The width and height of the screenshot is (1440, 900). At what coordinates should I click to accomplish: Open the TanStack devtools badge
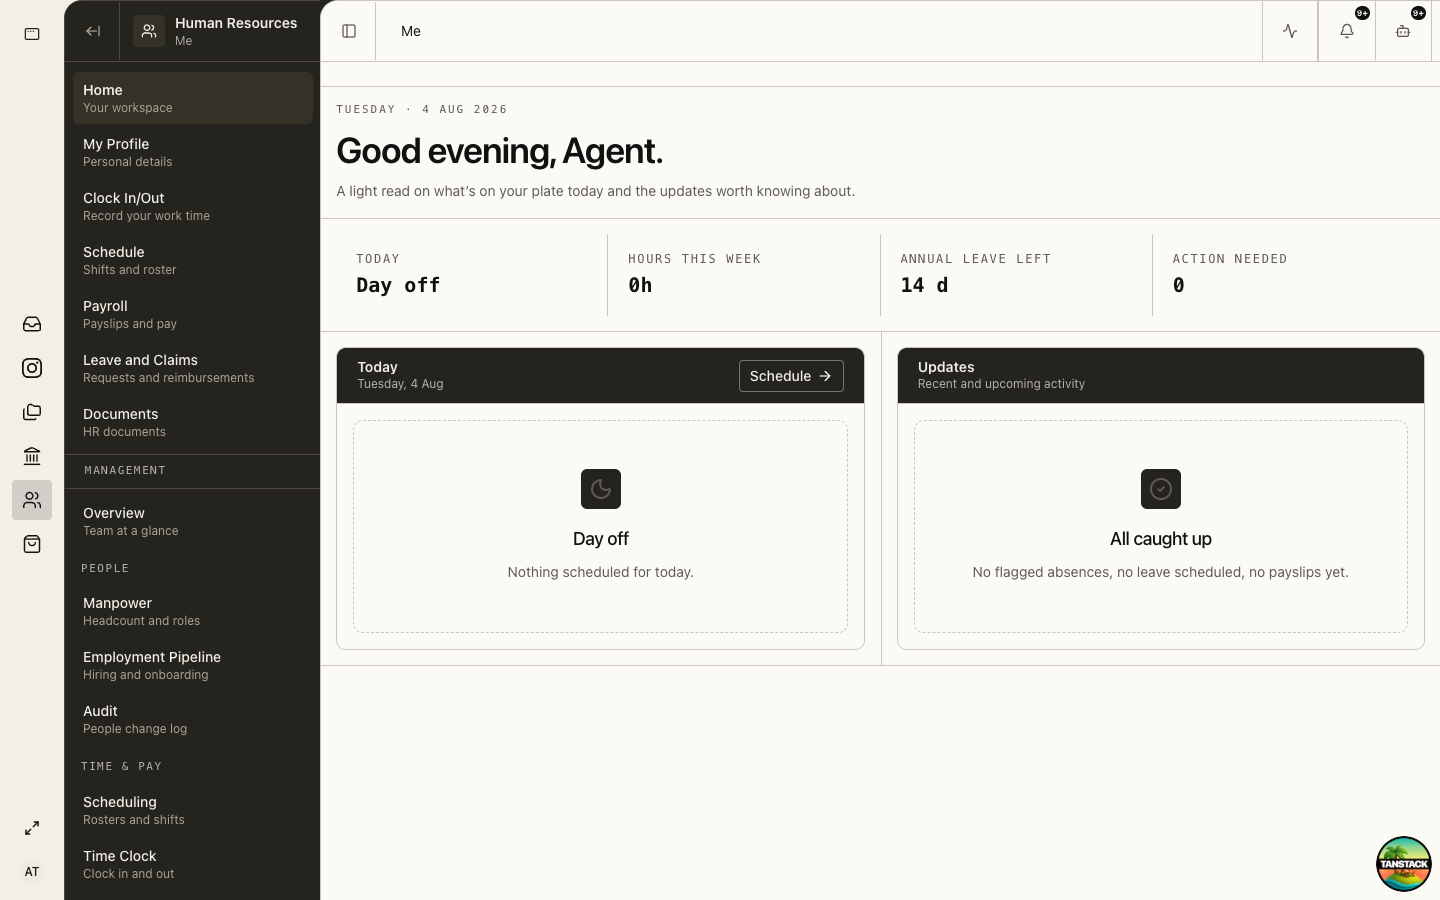tap(1403, 864)
